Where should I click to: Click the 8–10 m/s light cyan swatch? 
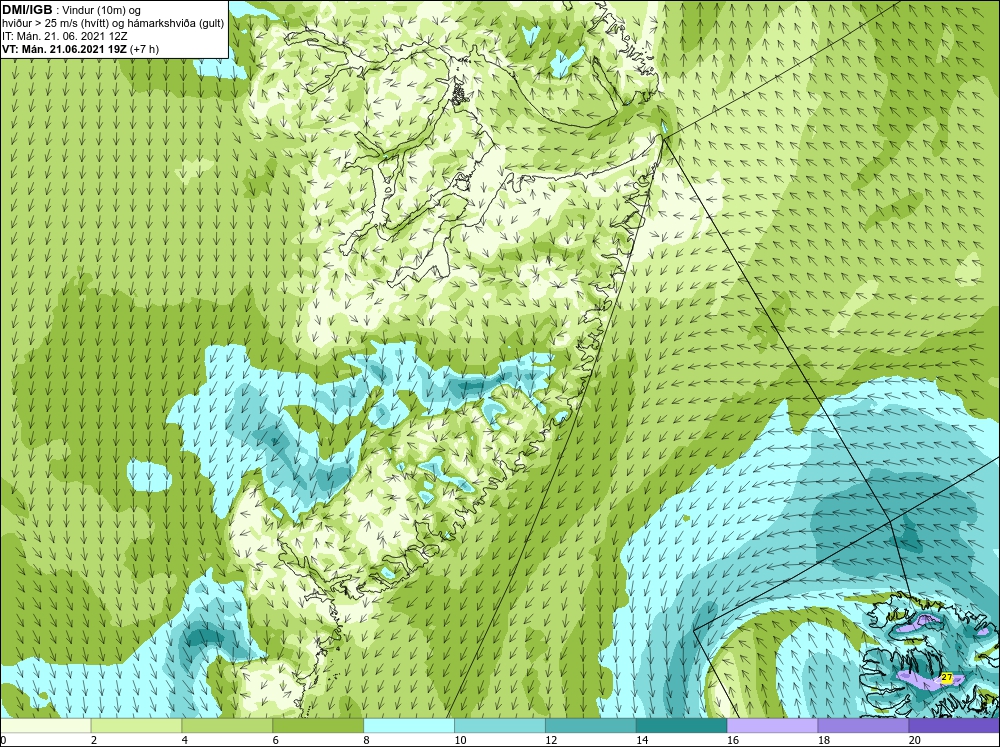409,725
